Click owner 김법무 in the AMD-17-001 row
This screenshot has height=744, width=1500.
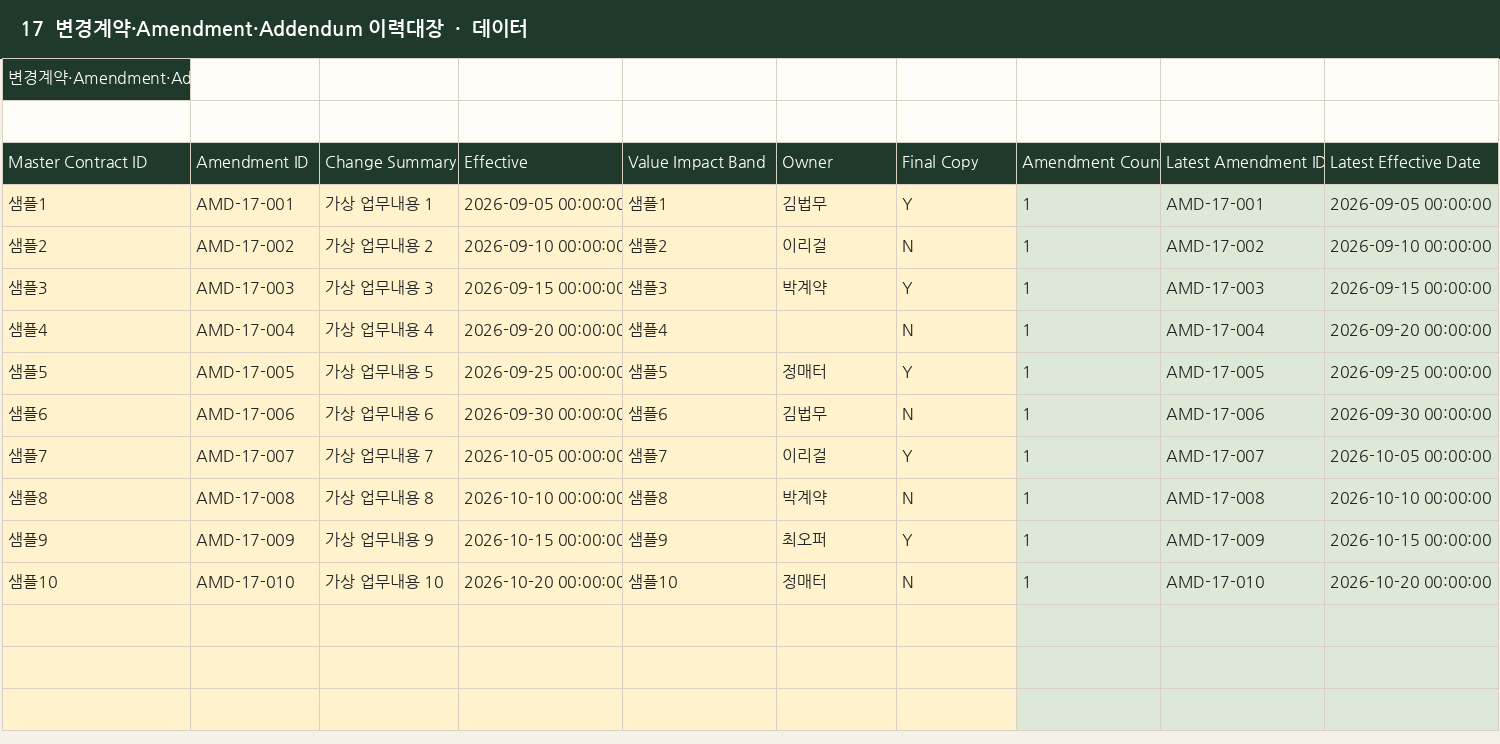coord(836,205)
